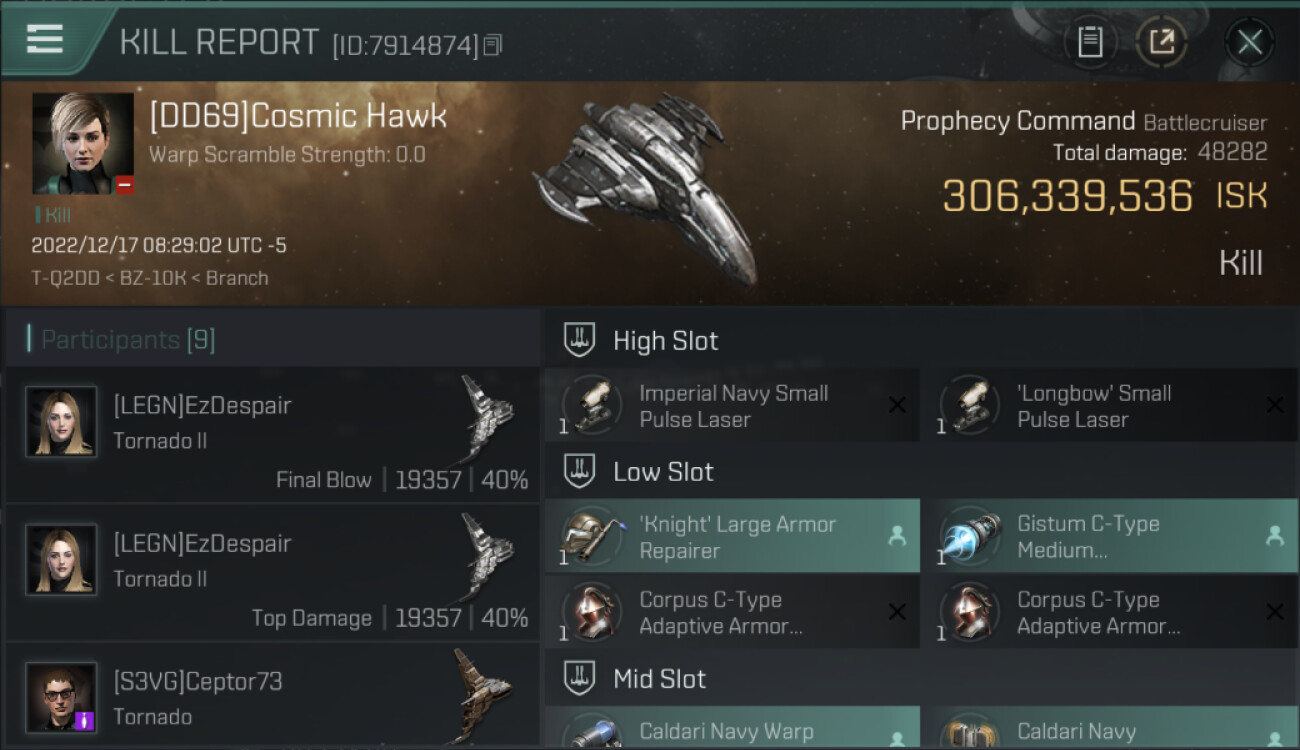Open the hamburger menu
Image resolution: width=1300 pixels, height=750 pixels.
pyautogui.click(x=45, y=39)
